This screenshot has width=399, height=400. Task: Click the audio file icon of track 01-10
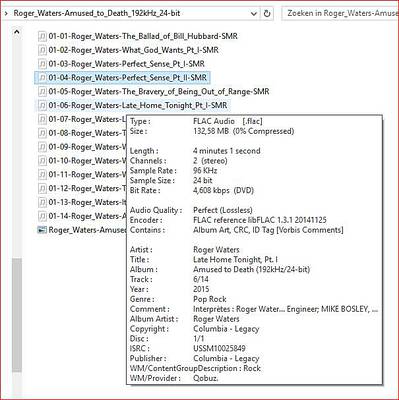pos(42,161)
